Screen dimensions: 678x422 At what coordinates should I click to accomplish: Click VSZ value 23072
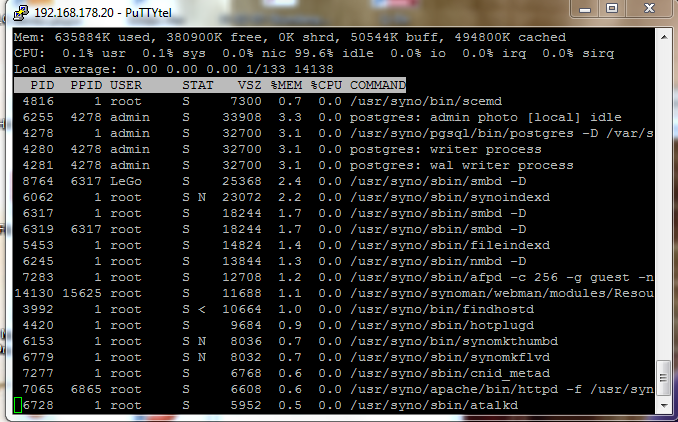click(242, 197)
